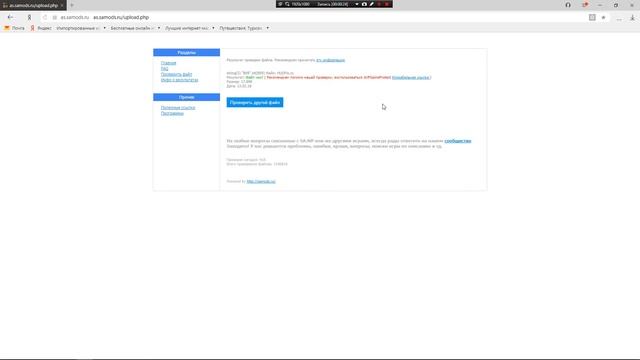Click the site info icon before the address
The height and width of the screenshot is (360, 640).
click(55, 18)
